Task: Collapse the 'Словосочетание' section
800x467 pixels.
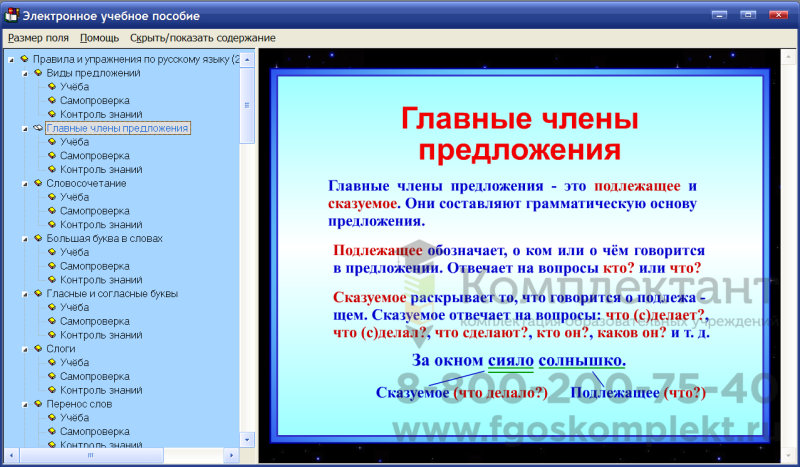Action: [x=25, y=184]
